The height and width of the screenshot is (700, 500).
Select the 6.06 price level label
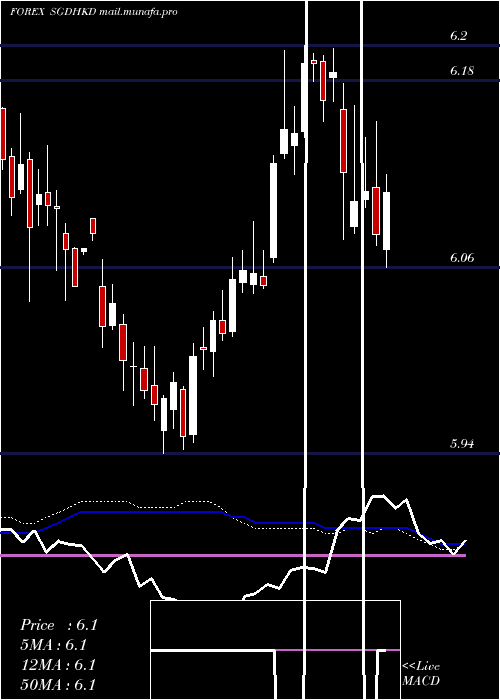pyautogui.click(x=462, y=258)
